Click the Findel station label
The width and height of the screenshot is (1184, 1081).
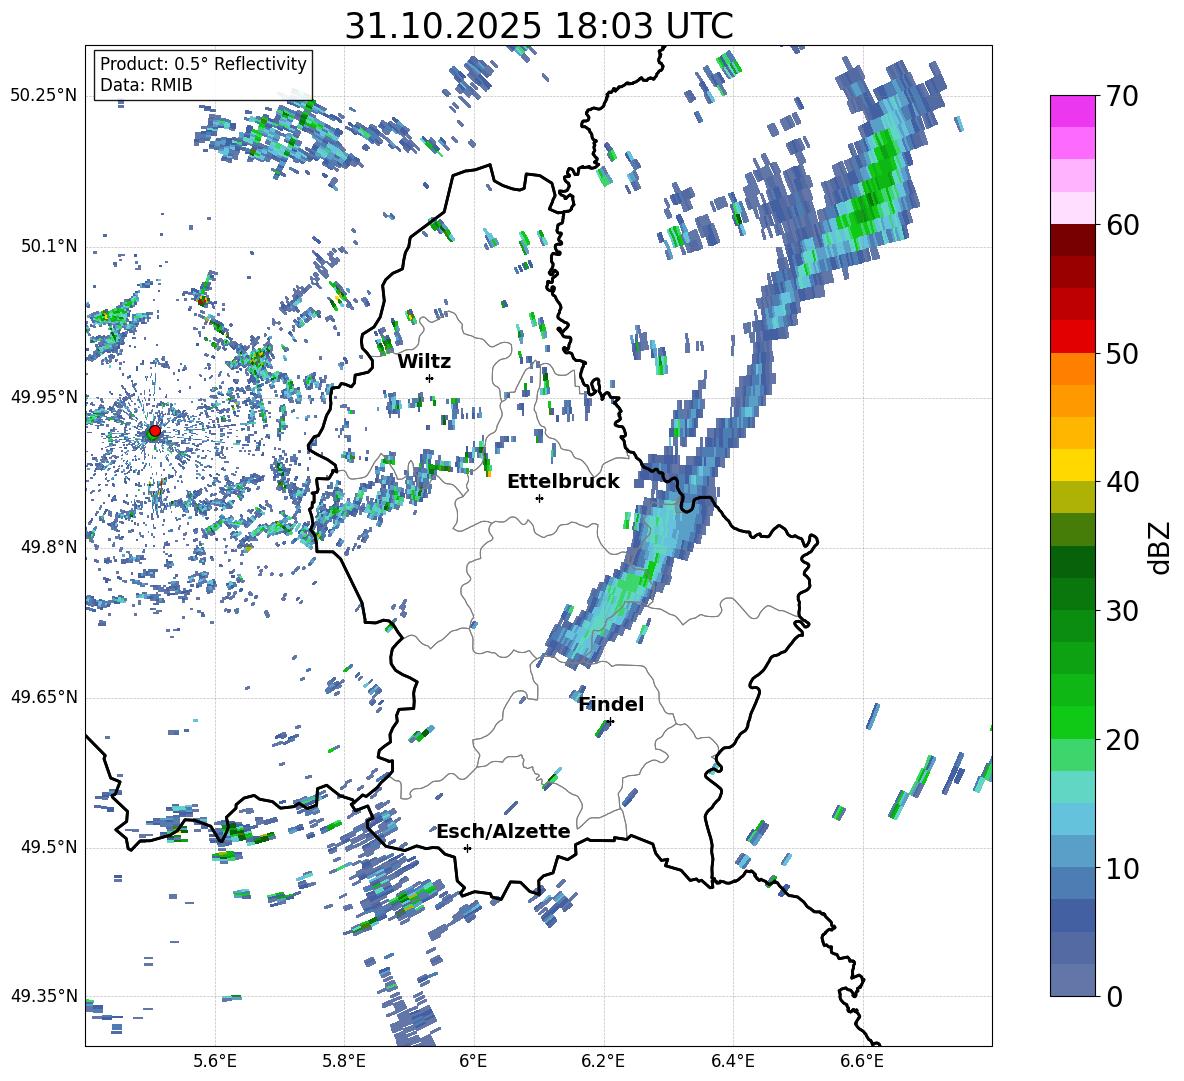click(611, 704)
